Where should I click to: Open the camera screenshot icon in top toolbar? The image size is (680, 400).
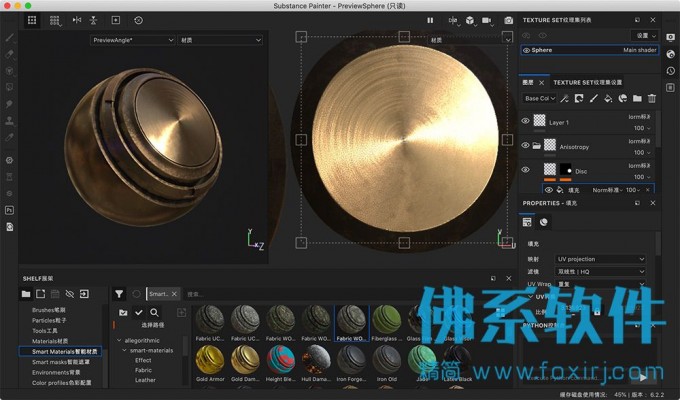click(x=508, y=20)
